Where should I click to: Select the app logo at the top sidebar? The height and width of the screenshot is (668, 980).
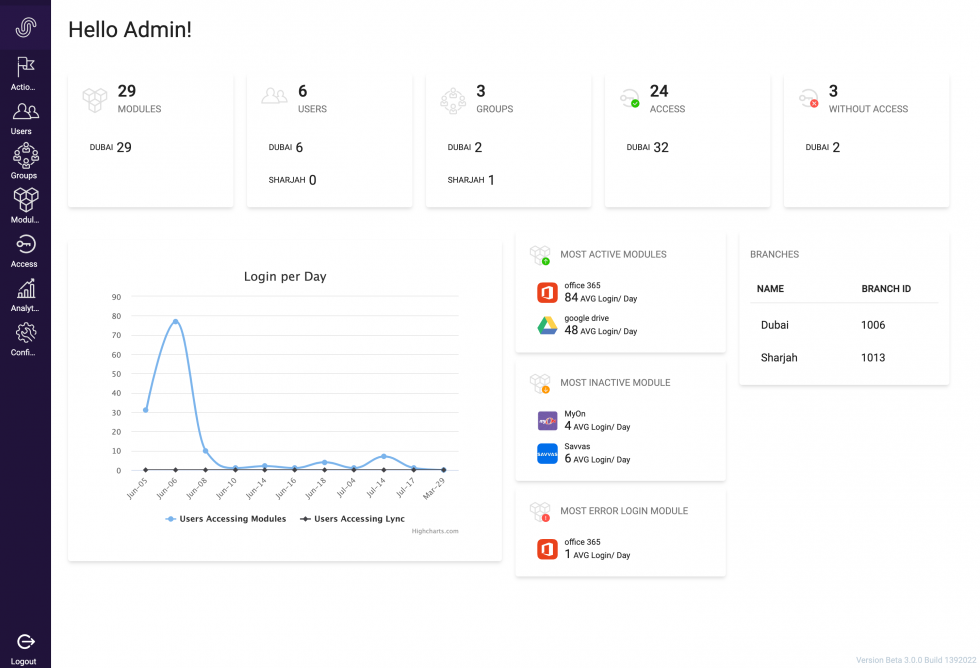pos(24,27)
